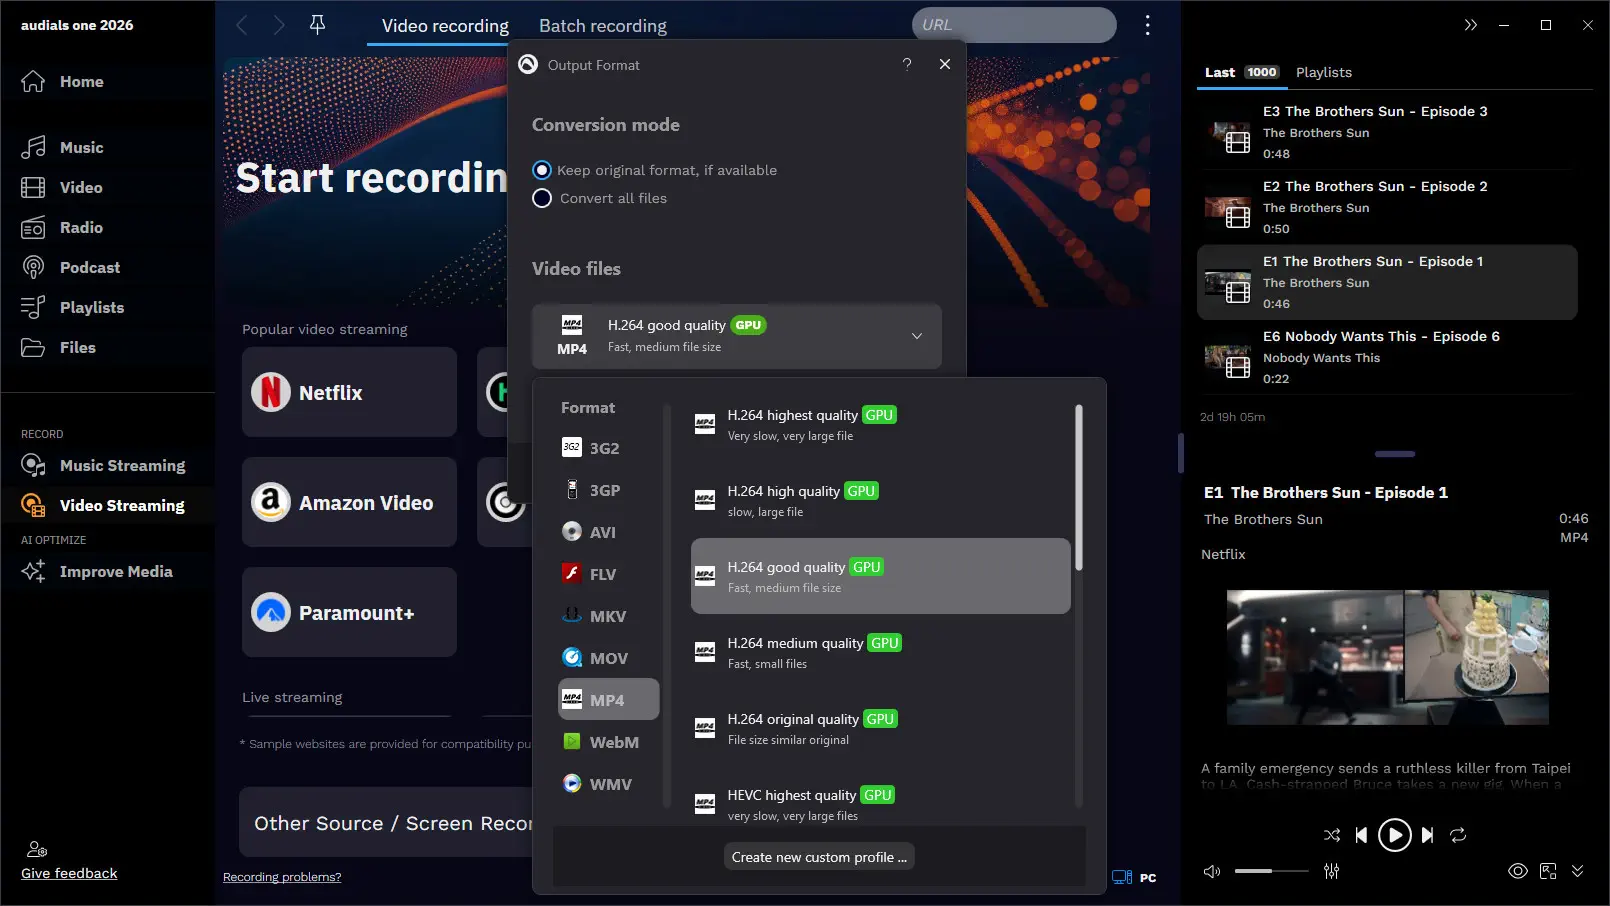Click Create new custom profile button
This screenshot has height=906, width=1610.
coord(818,857)
